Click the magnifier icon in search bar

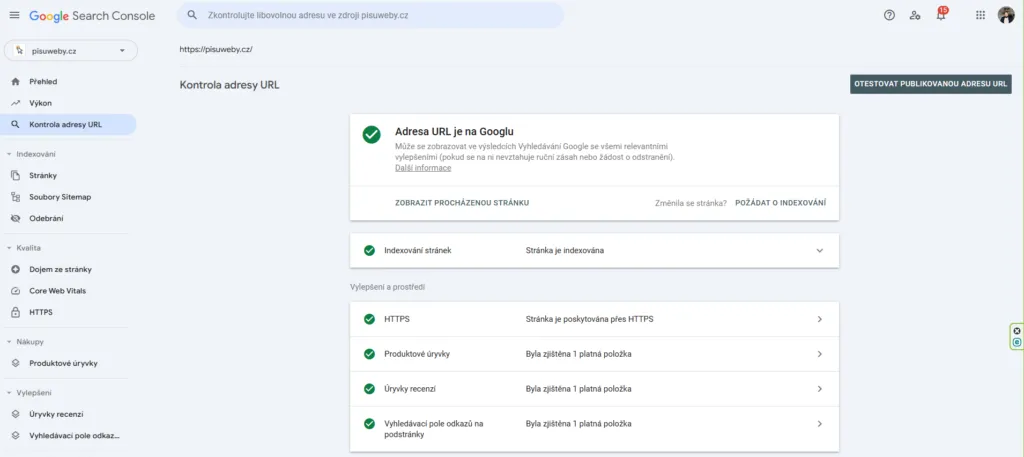[x=193, y=15]
